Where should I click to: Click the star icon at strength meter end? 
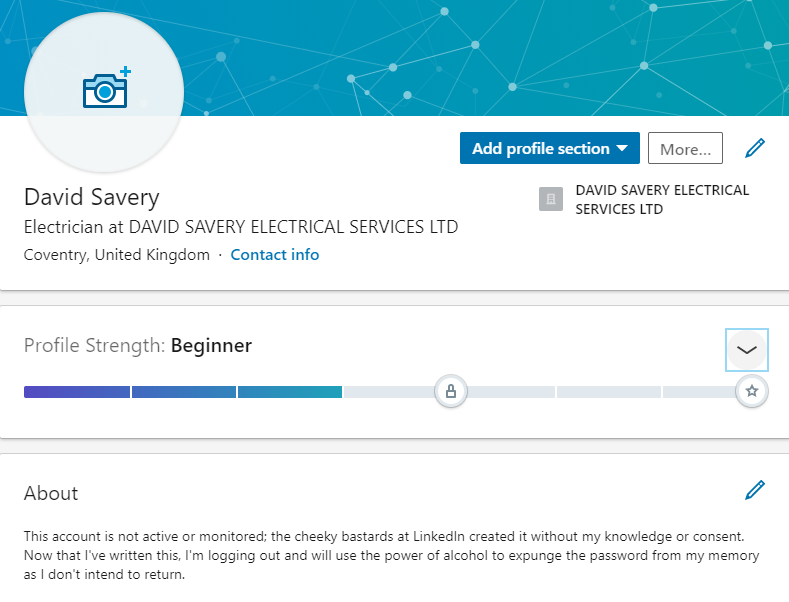coord(752,391)
